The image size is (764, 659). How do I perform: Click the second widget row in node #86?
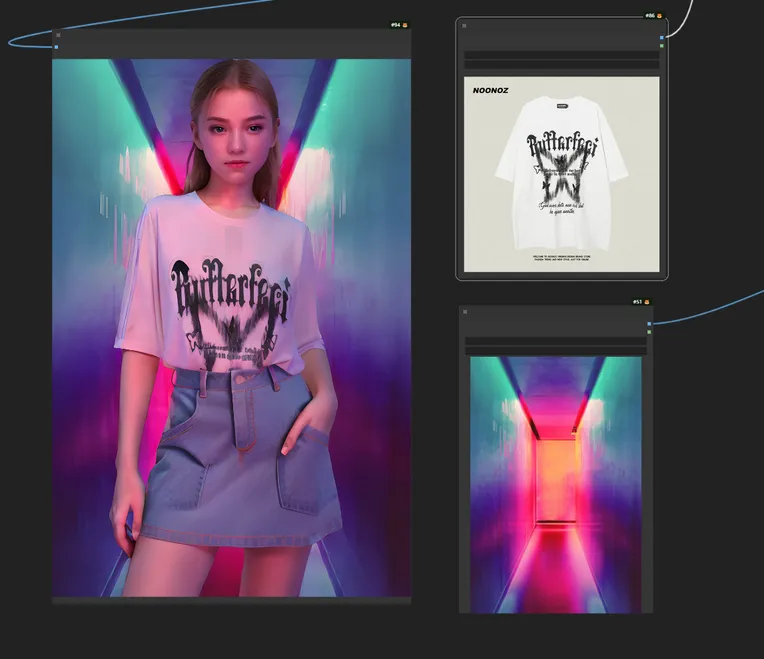561,65
